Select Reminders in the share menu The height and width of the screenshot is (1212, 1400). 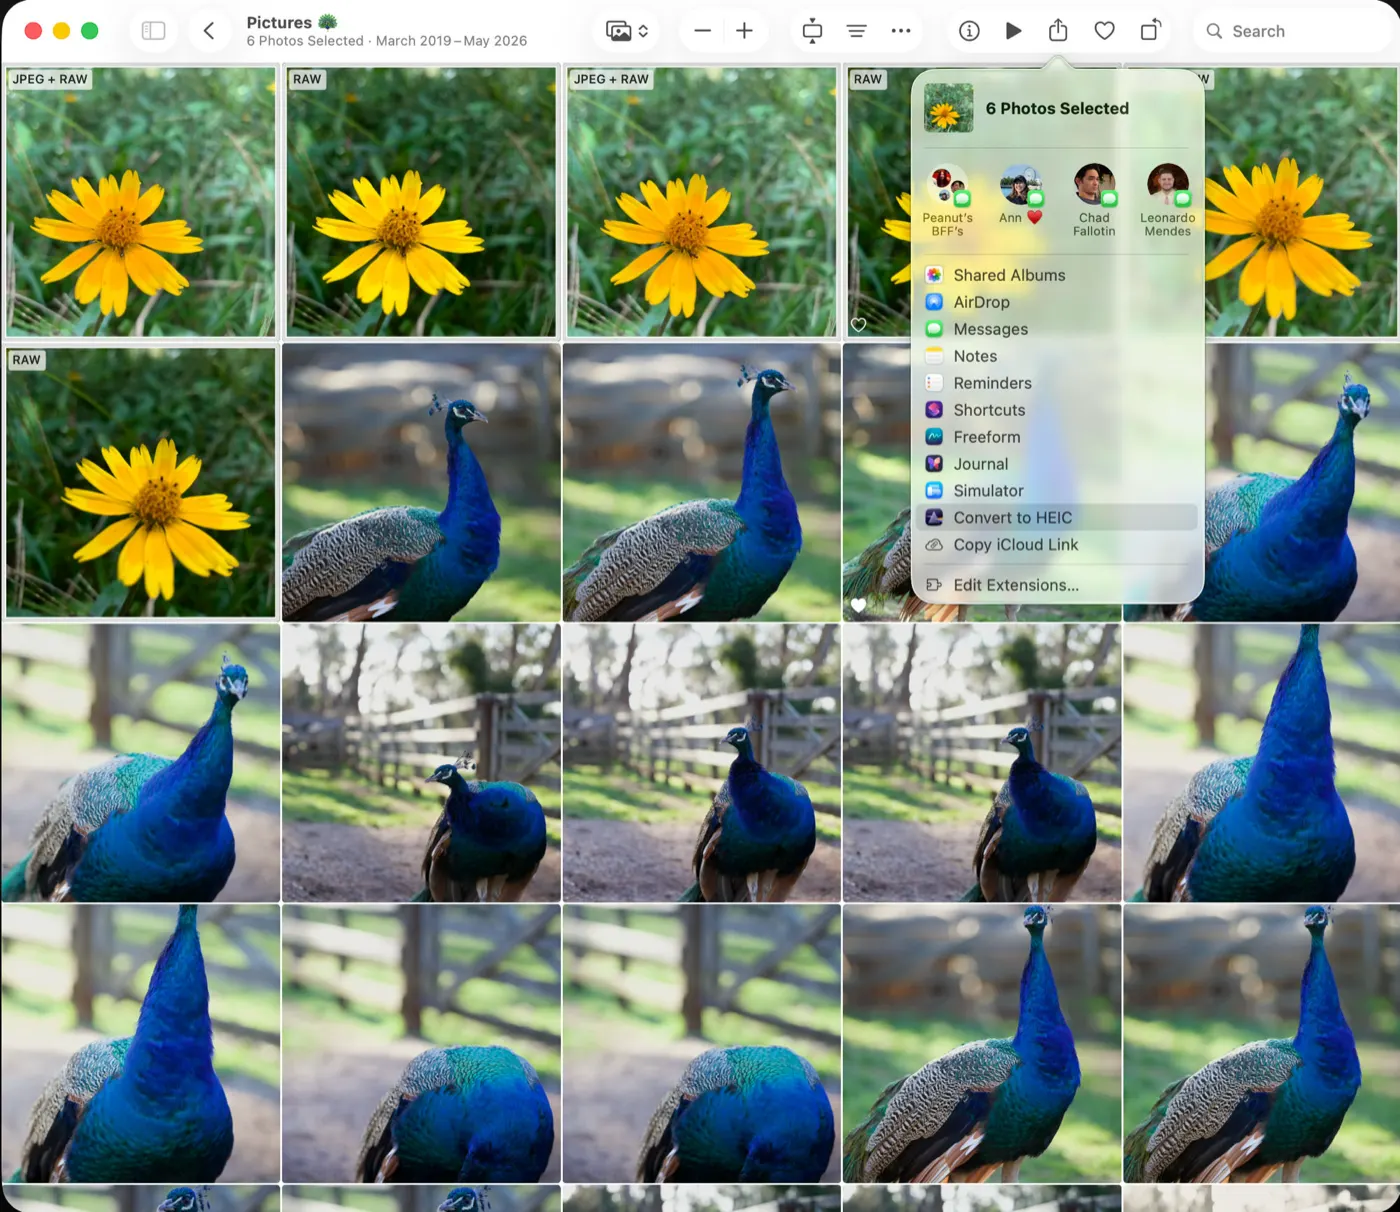(1056, 383)
